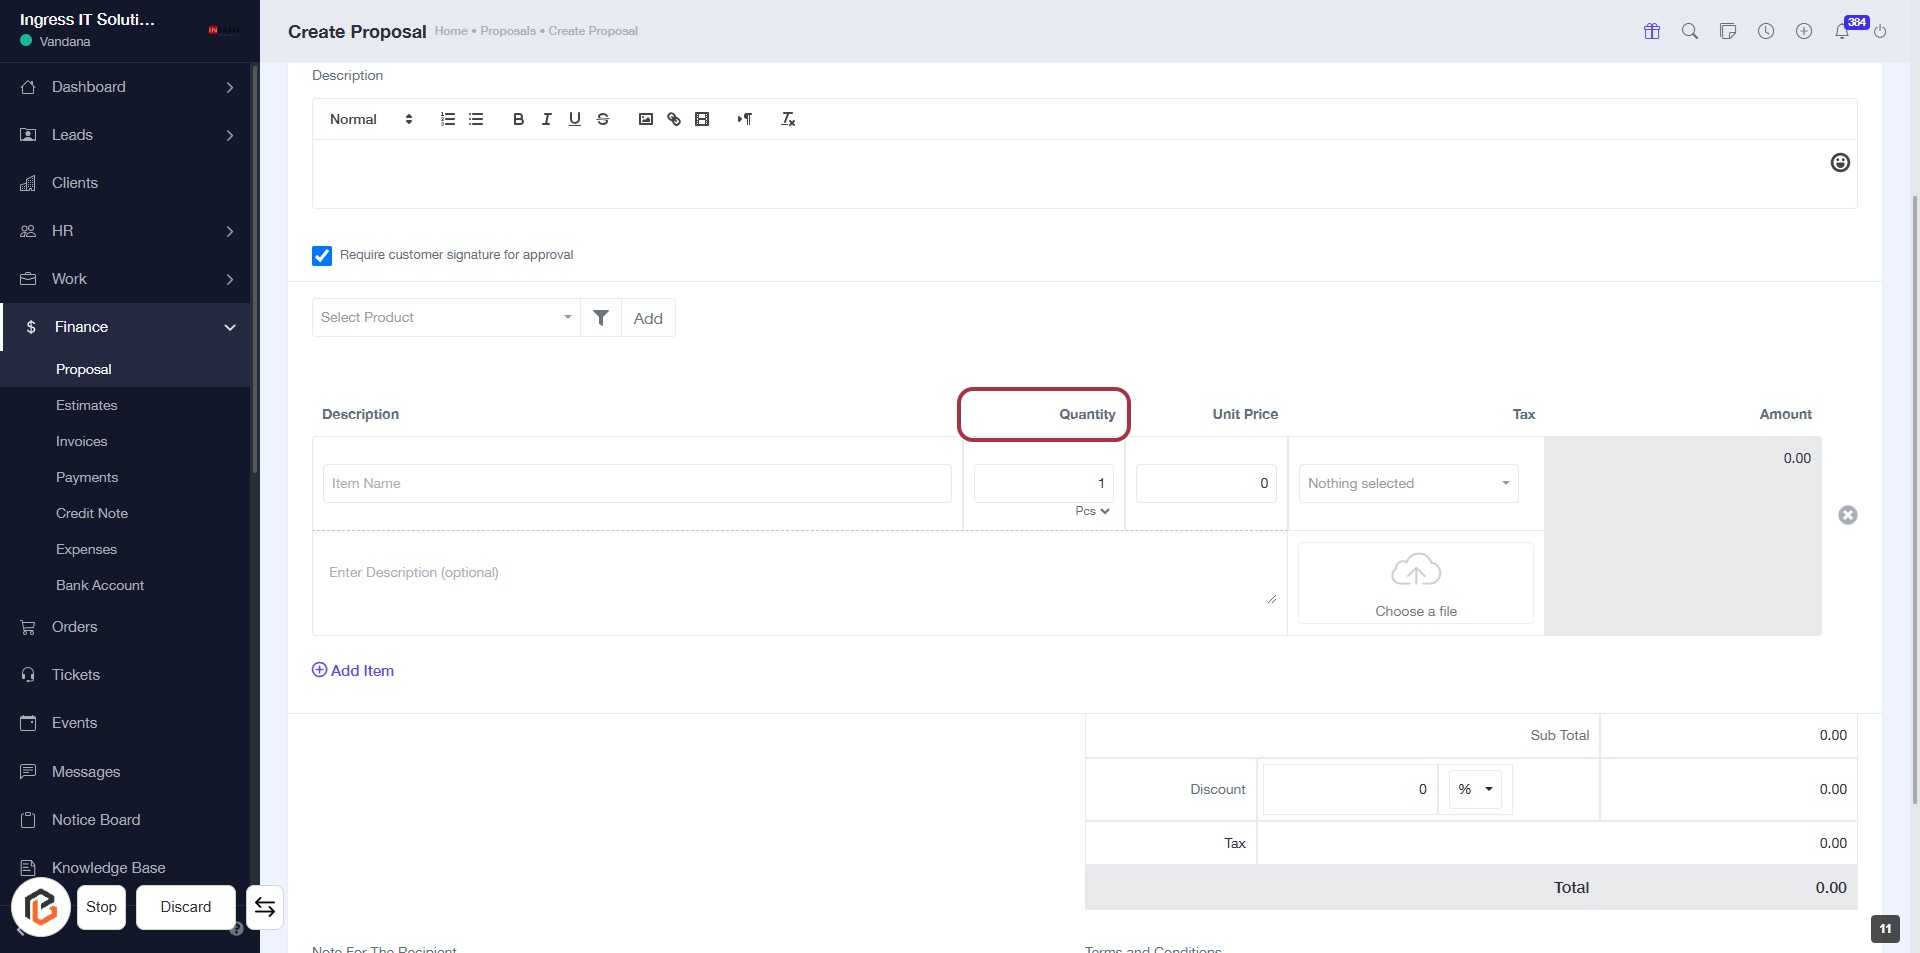This screenshot has height=953, width=1920.
Task: Click the search magnifier icon in header
Action: click(x=1690, y=32)
